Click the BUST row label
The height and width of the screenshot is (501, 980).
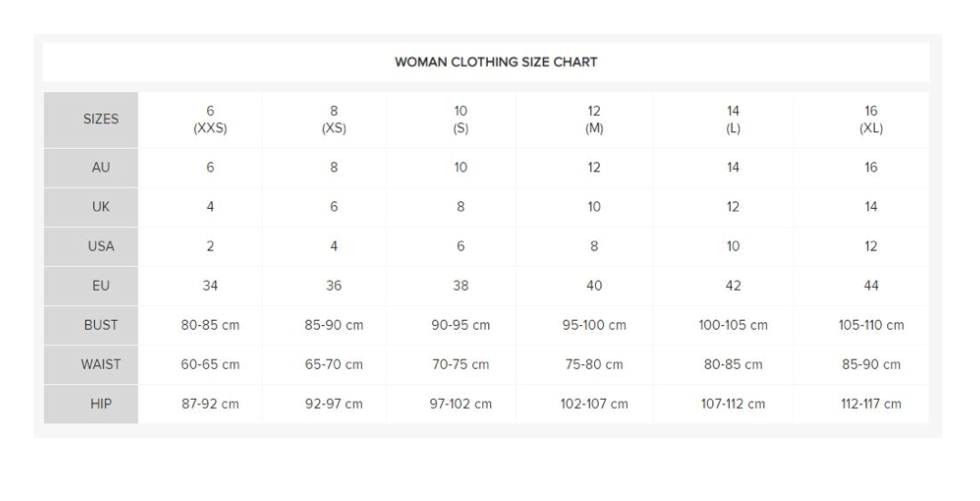point(100,325)
